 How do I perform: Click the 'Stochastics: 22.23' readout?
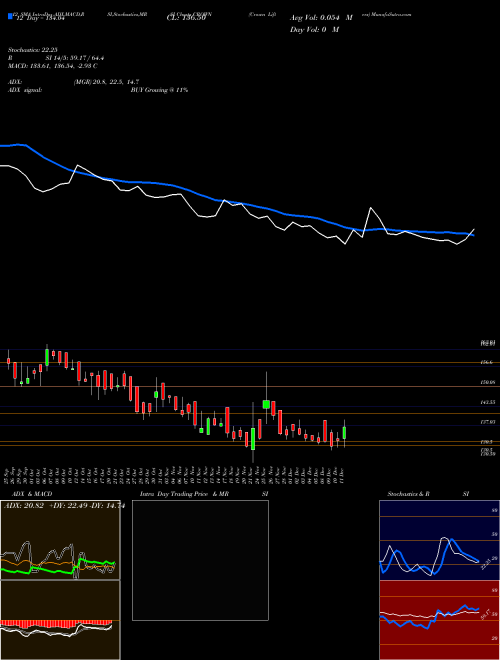point(32,50)
